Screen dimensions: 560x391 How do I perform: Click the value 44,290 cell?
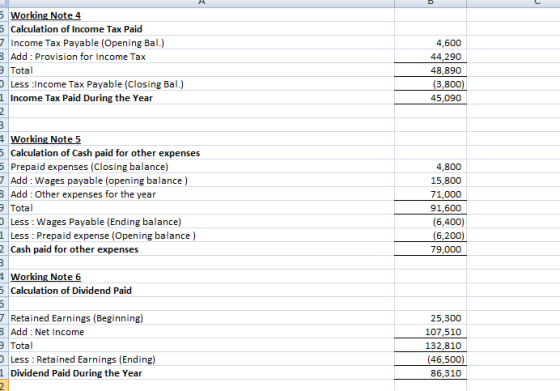(x=430, y=57)
